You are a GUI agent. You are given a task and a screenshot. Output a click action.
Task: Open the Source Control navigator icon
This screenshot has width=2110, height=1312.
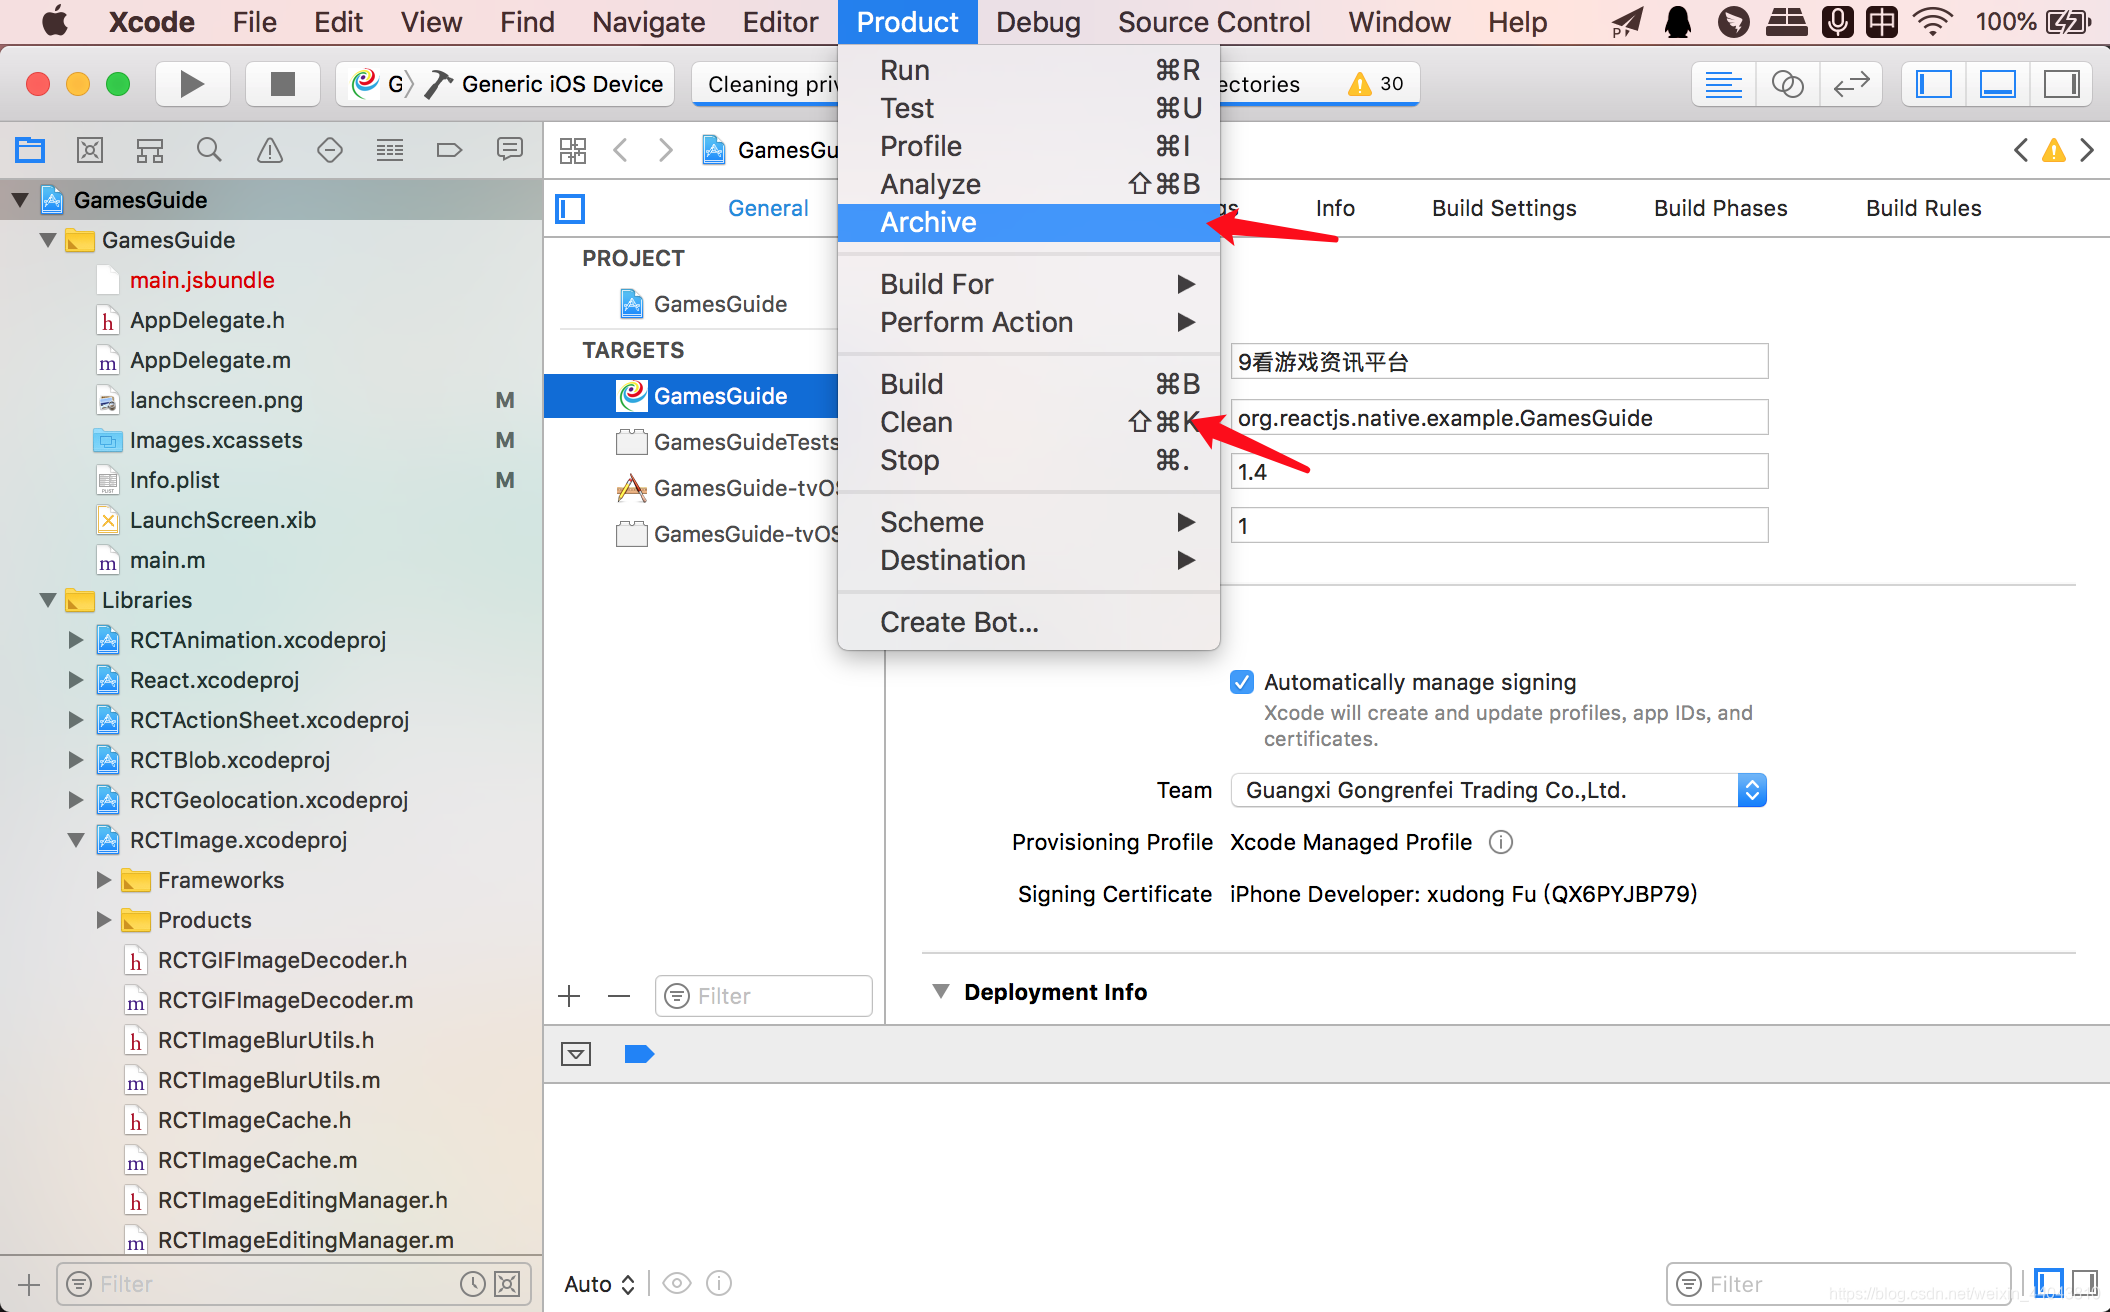pos(90,150)
